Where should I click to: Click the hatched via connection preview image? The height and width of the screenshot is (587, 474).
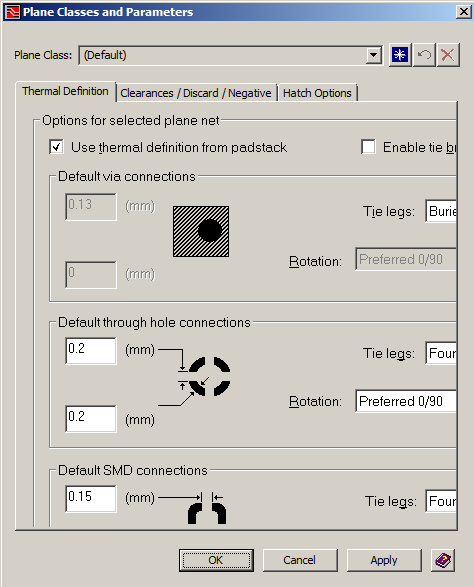(201, 231)
